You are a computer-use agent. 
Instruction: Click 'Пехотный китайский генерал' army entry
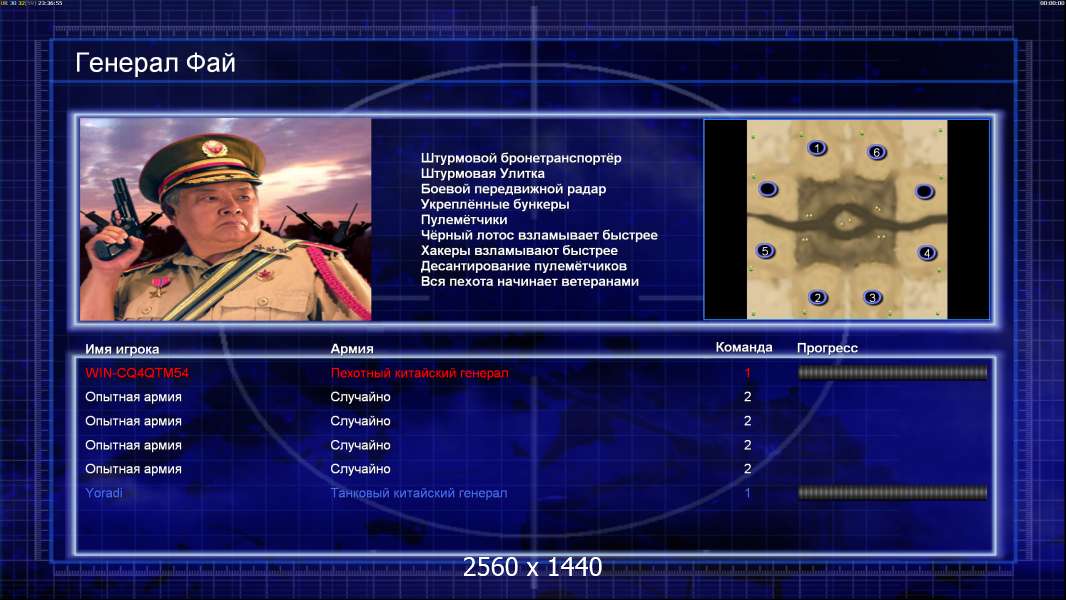point(419,372)
